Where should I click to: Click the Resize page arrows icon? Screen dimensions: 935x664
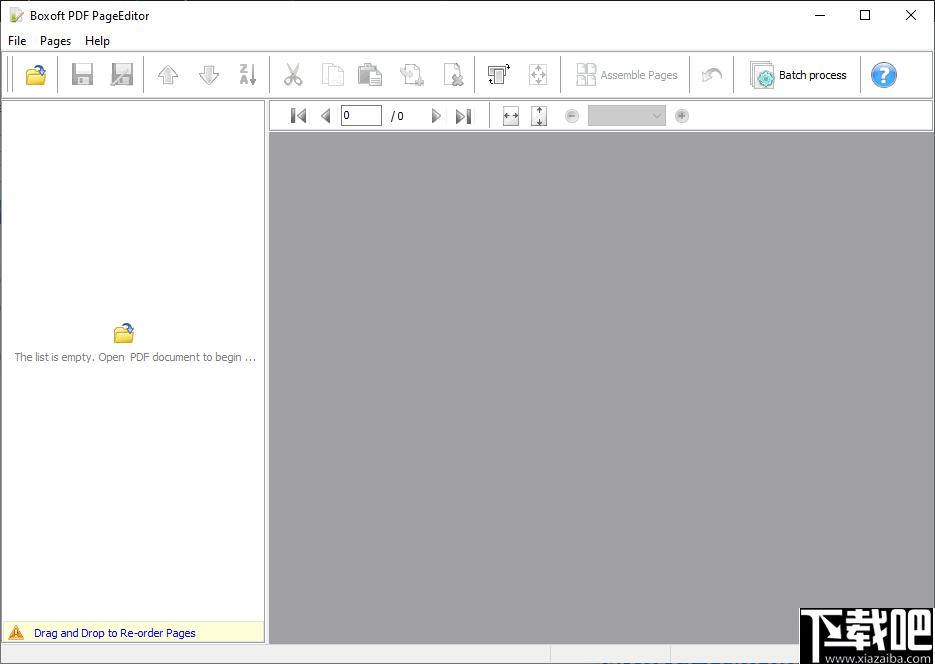pos(538,75)
